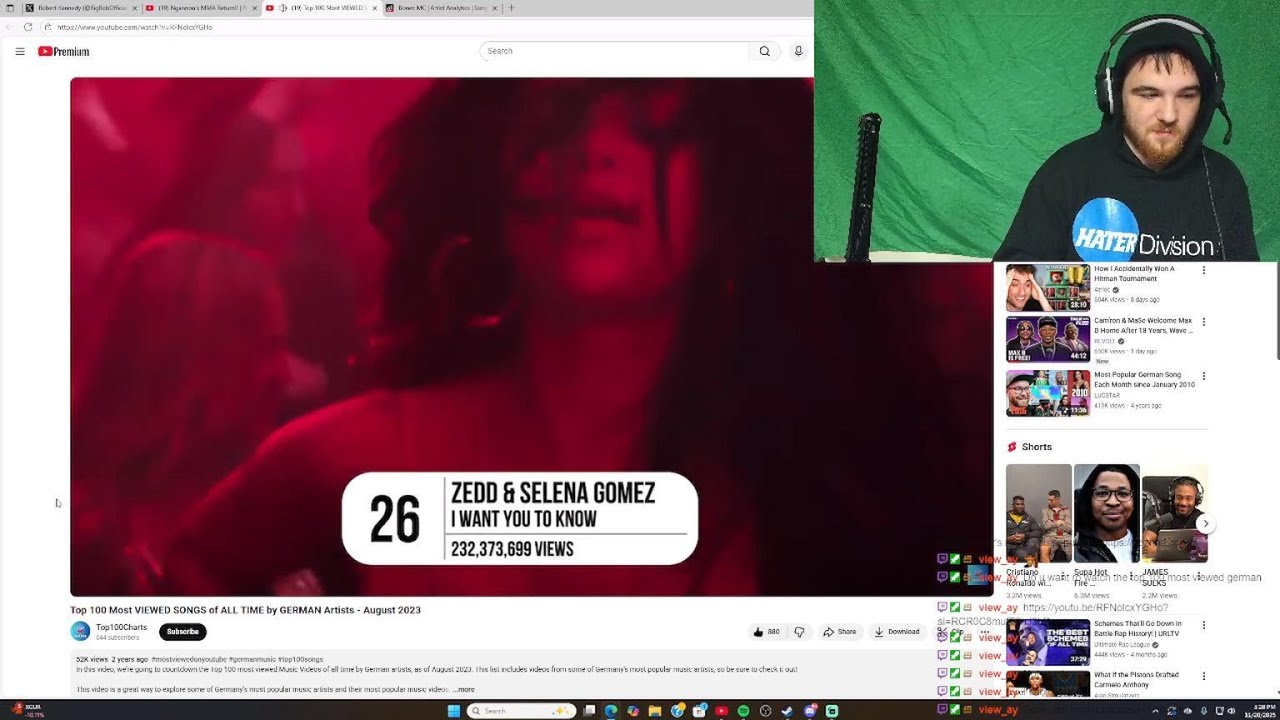The image size is (1280, 720).
Task: Click the black Subscribe button
Action: point(182,632)
